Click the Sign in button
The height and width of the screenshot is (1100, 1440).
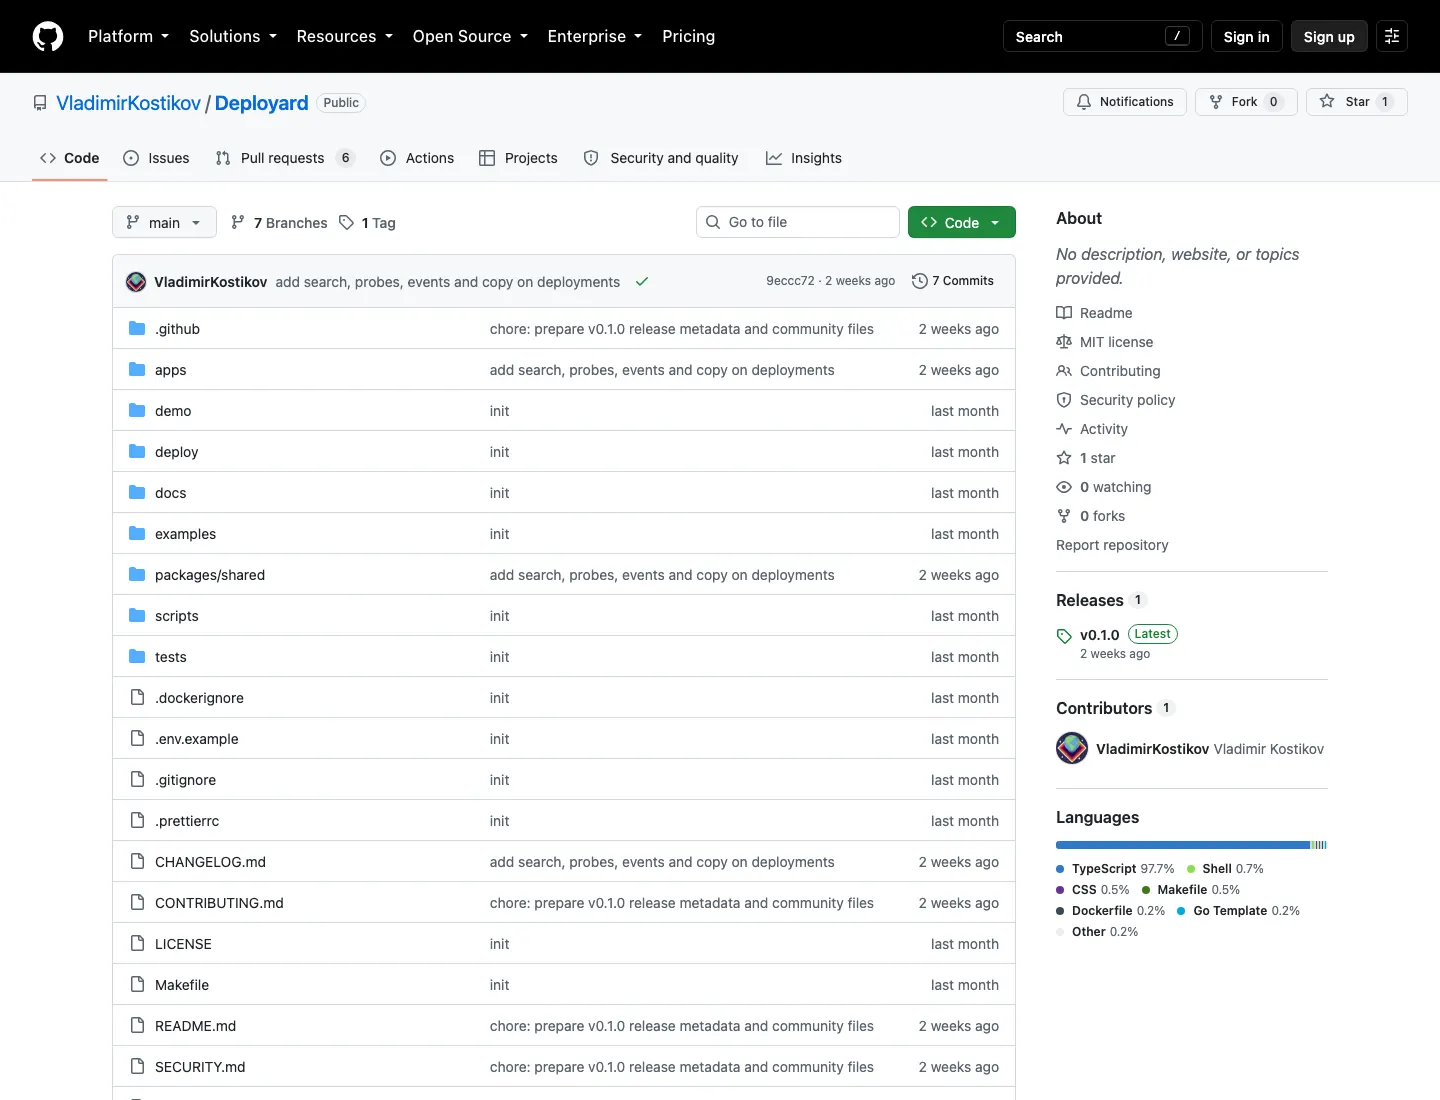1246,36
